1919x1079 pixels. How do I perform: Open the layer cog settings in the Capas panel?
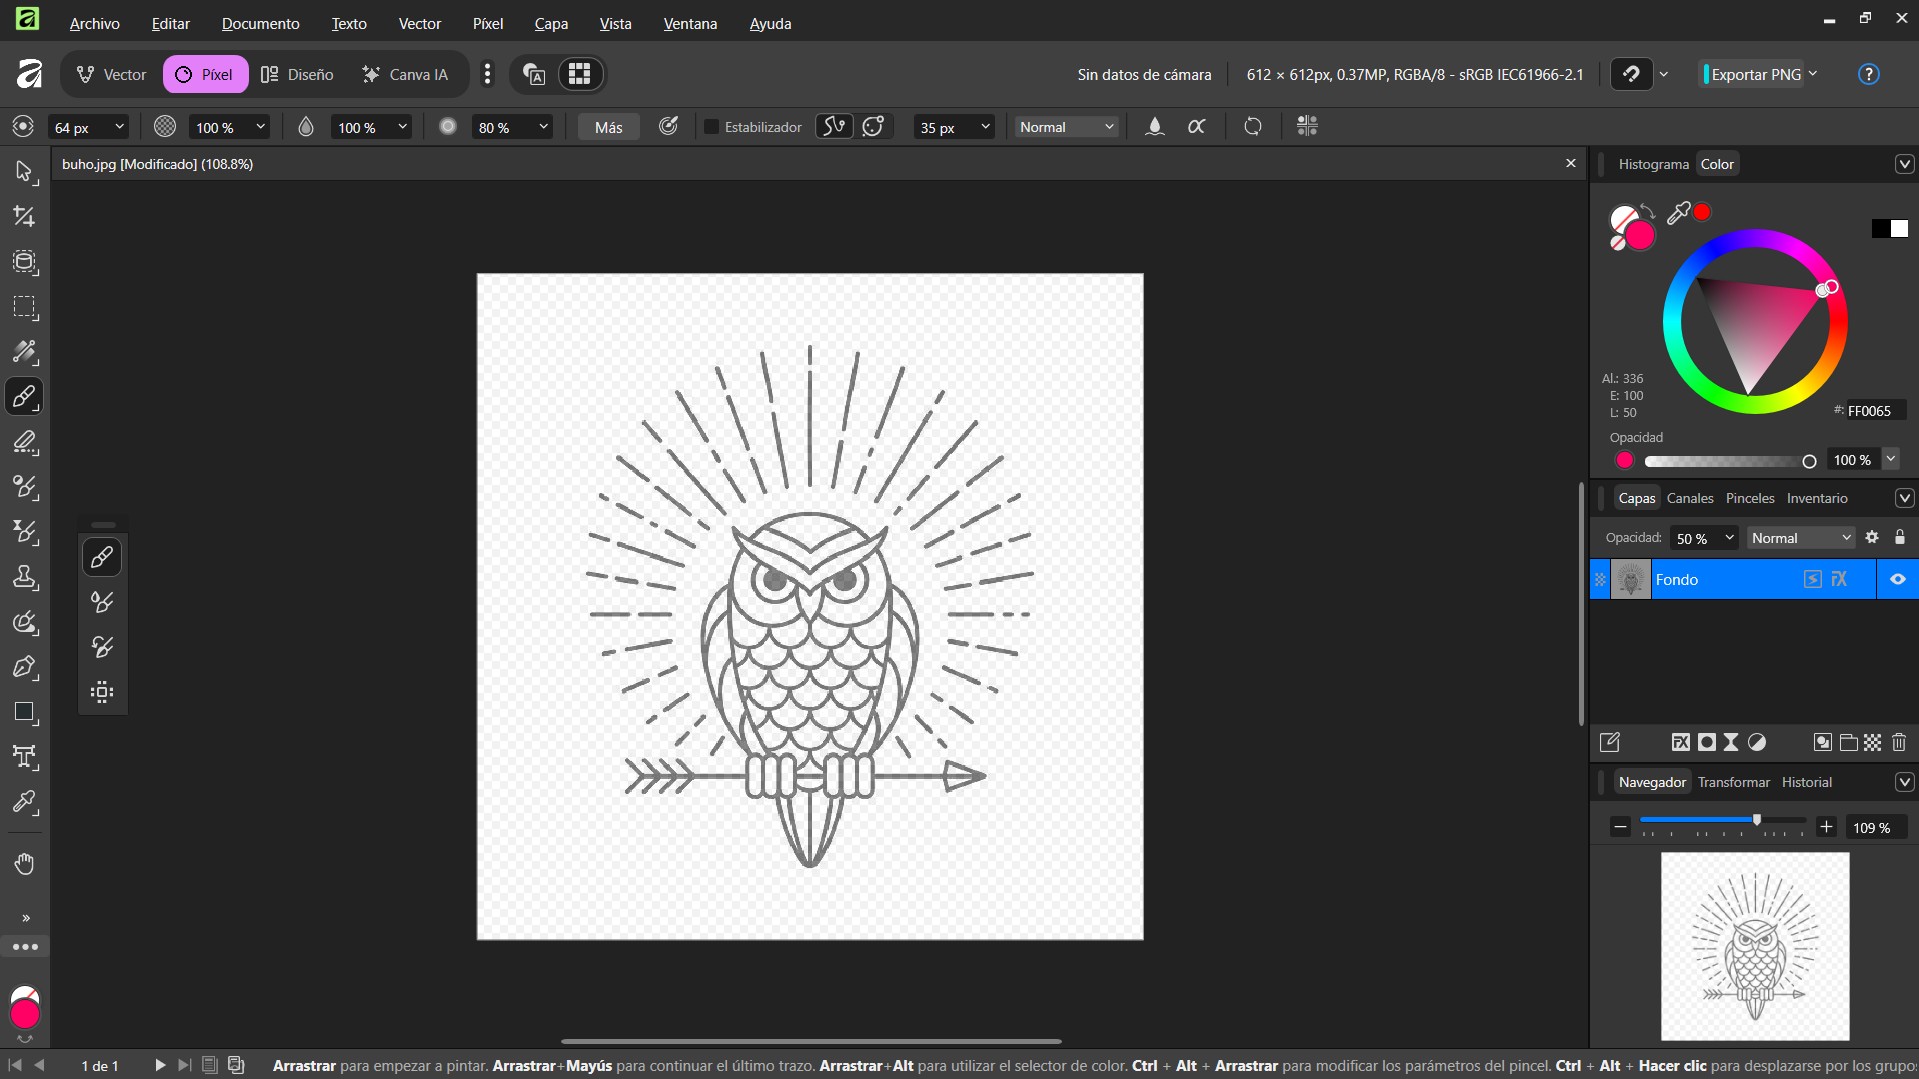(x=1872, y=537)
